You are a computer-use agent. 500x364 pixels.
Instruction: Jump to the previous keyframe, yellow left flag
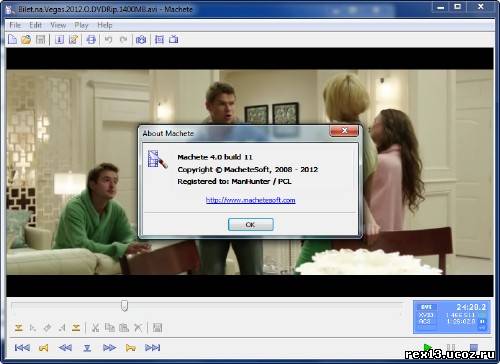pyautogui.click(x=43, y=348)
